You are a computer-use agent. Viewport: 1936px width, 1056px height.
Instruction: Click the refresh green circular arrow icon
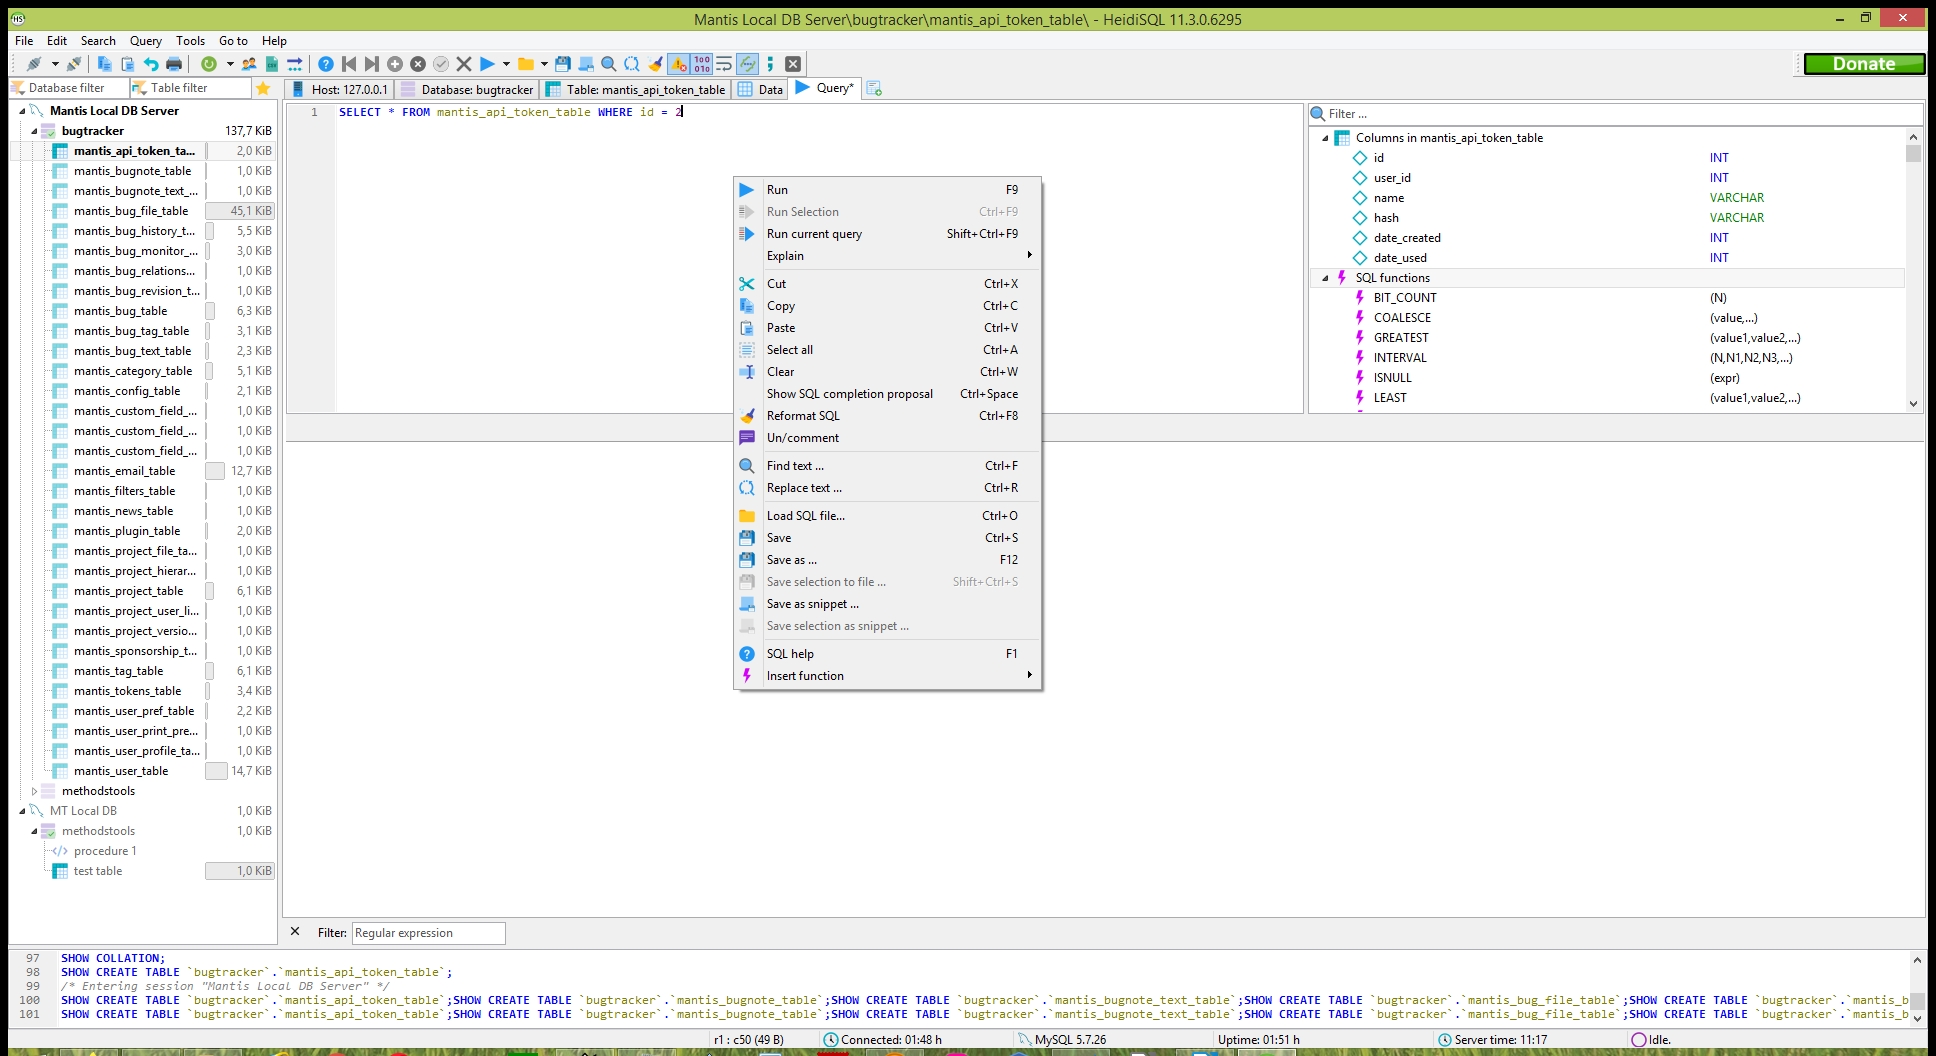209,64
